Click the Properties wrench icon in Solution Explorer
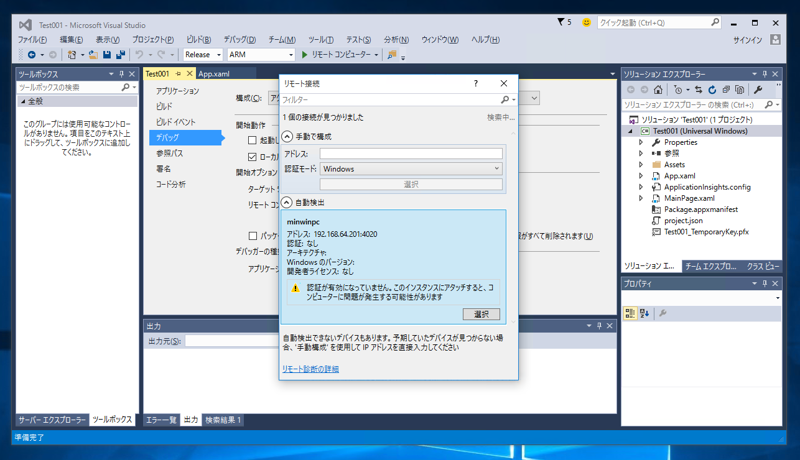This screenshot has height=460, width=800. [758, 90]
